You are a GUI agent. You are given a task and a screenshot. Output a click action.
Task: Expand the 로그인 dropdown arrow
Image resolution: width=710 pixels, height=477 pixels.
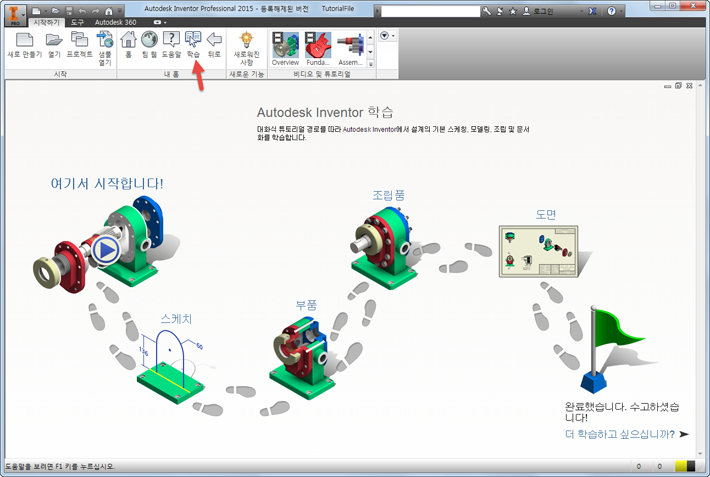[x=581, y=11]
